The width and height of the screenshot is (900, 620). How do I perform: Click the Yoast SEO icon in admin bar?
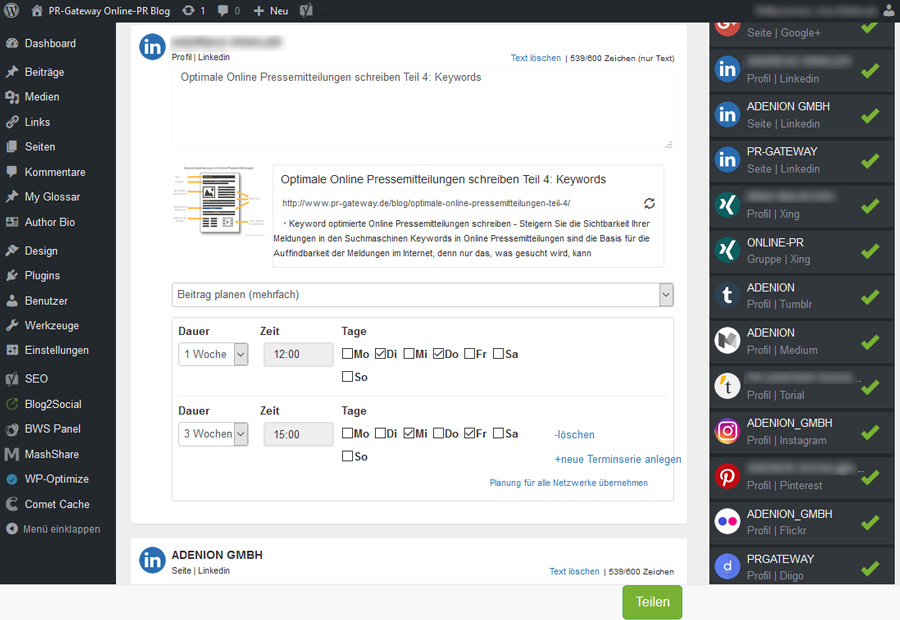tap(307, 10)
